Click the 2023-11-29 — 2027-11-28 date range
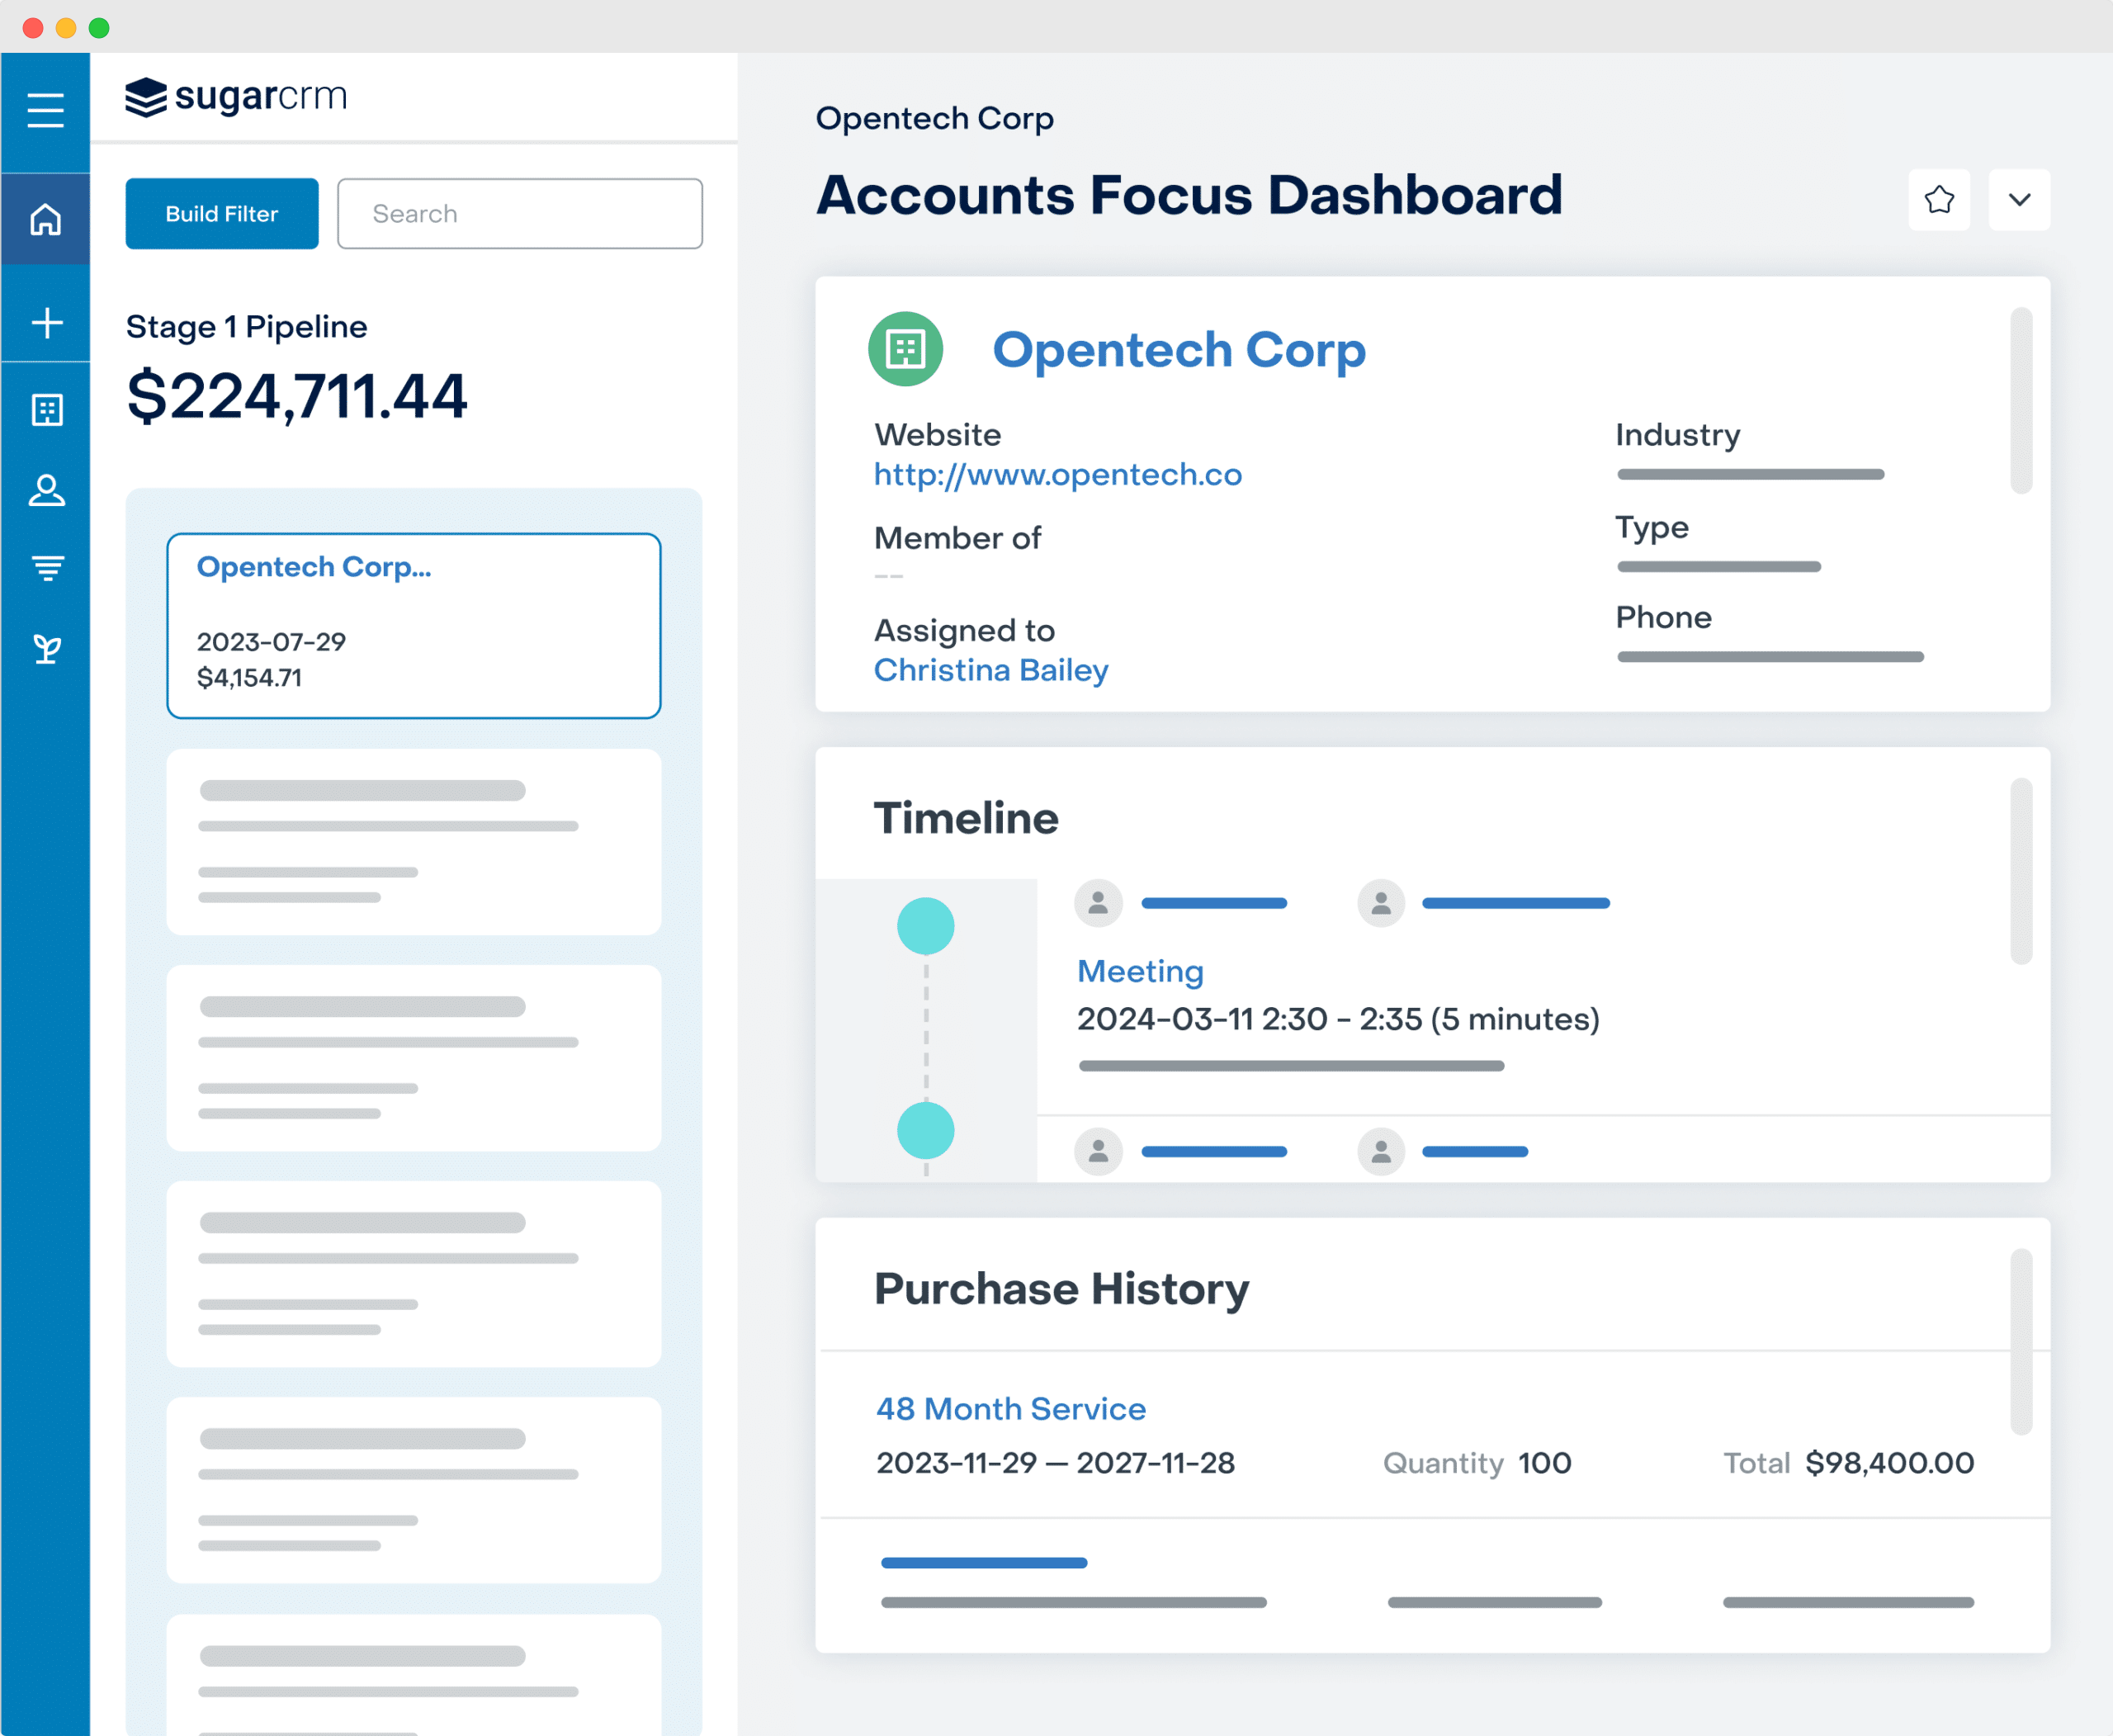 click(1056, 1463)
